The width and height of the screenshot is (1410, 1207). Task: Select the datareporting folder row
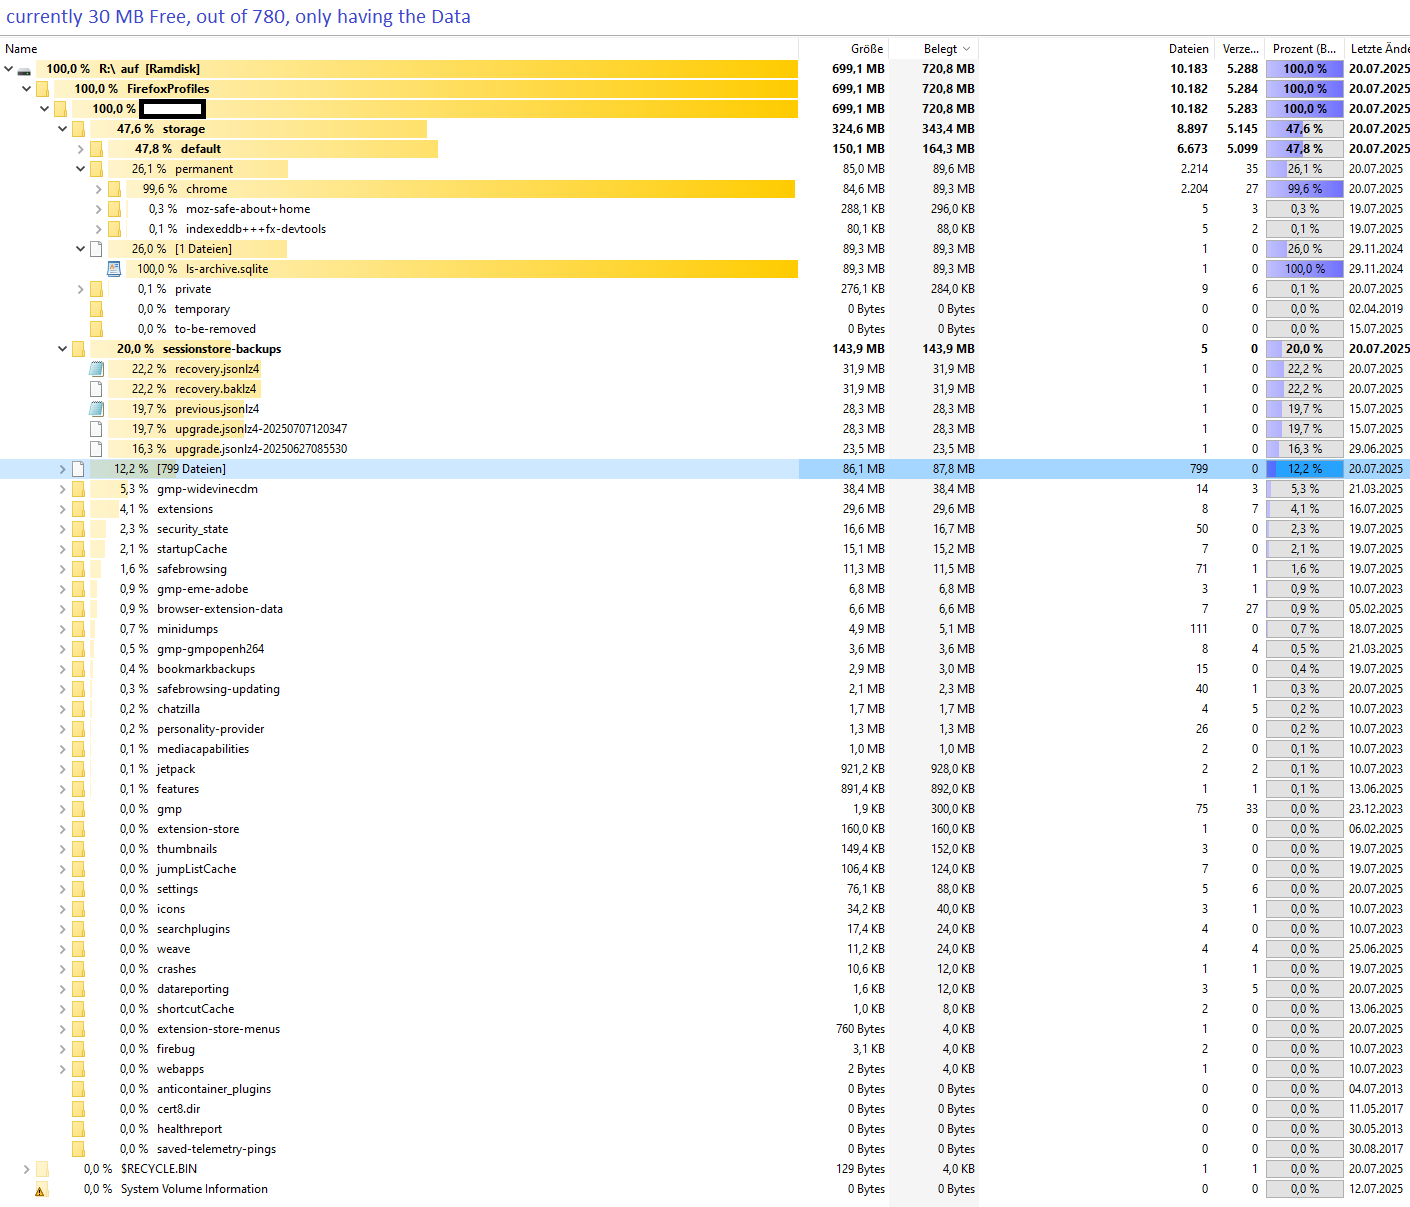(705, 989)
